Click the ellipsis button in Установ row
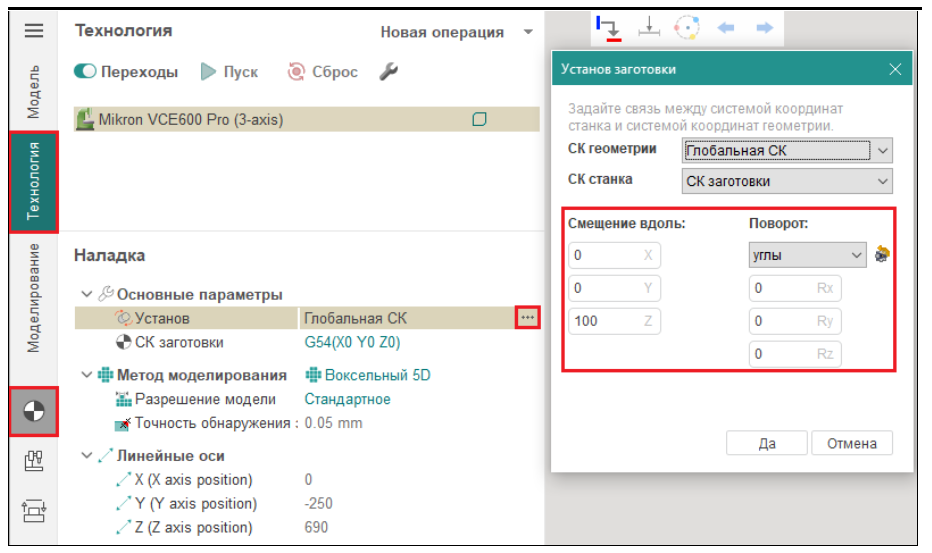Screen dimensions: 932x553 [527, 318]
